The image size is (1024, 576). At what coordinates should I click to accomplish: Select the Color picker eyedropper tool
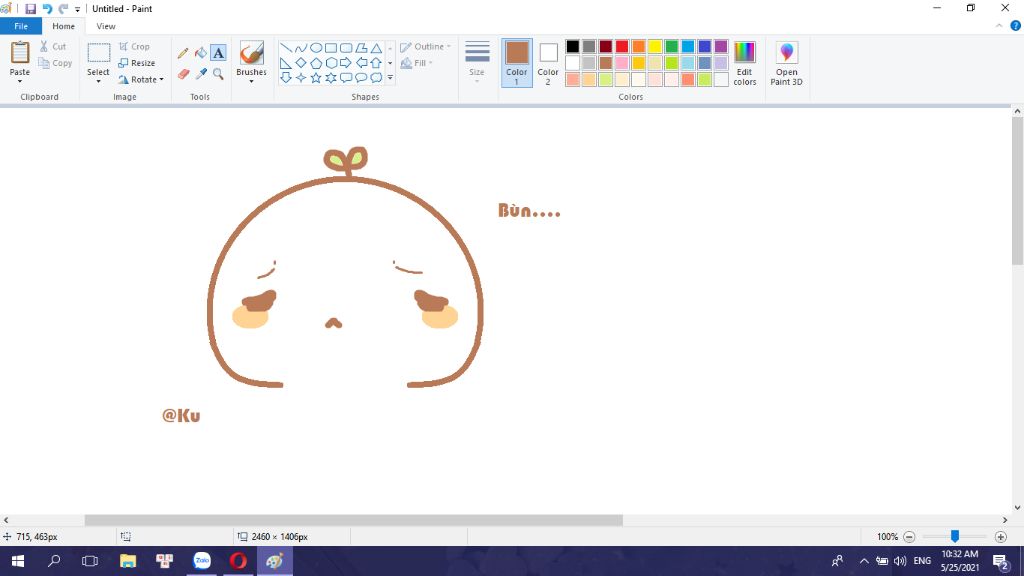pyautogui.click(x=201, y=74)
